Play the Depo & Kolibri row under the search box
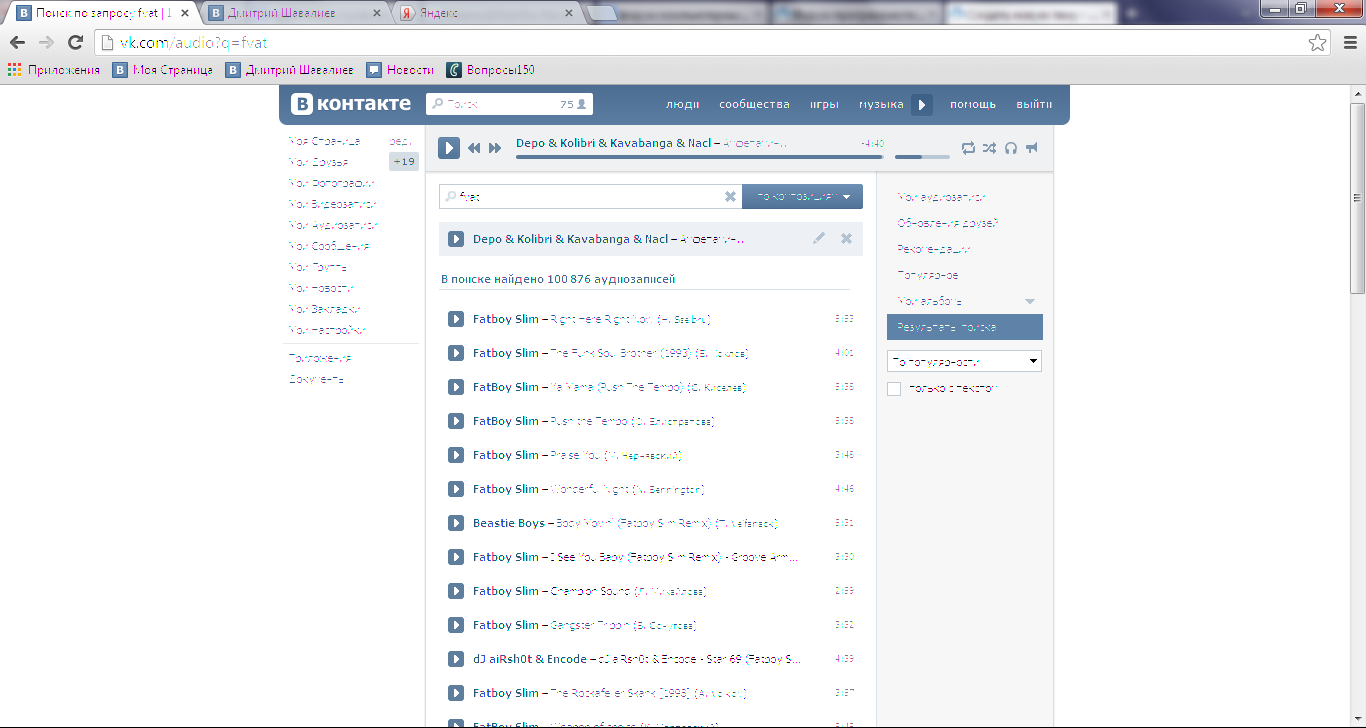Image resolution: width=1366 pixels, height=728 pixels. (455, 239)
